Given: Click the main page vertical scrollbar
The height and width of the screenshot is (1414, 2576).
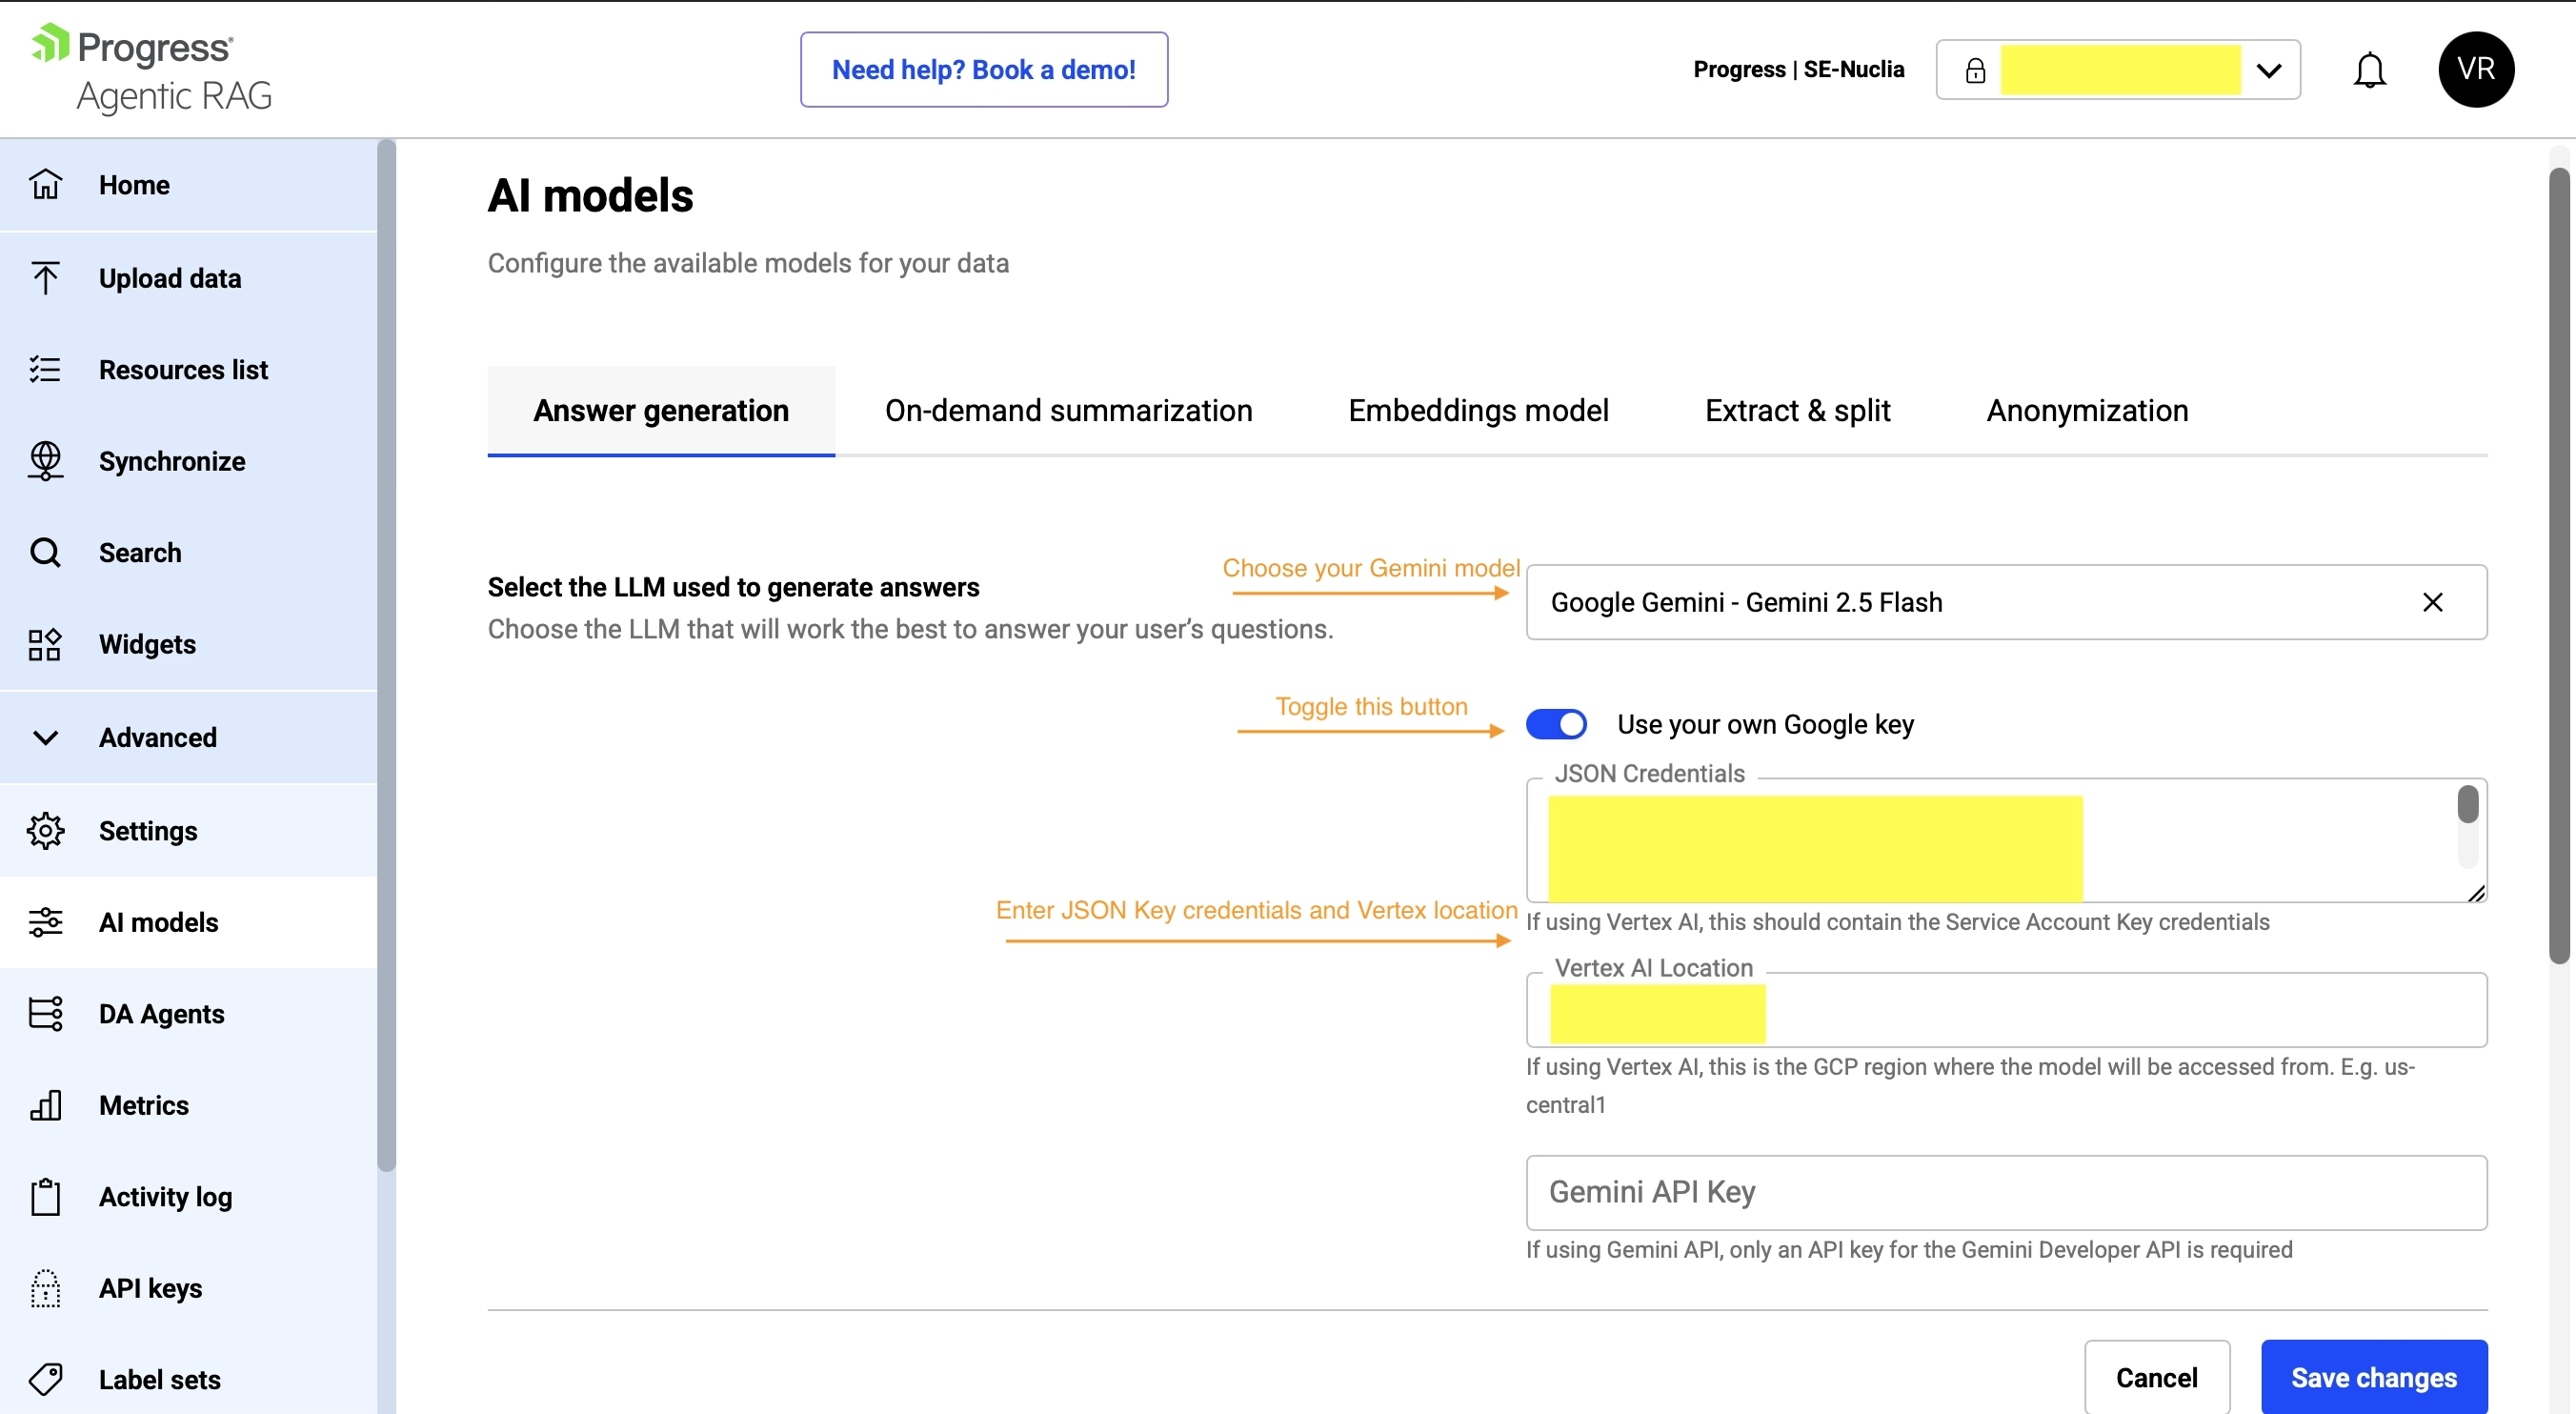Looking at the screenshot, I should click(2558, 560).
